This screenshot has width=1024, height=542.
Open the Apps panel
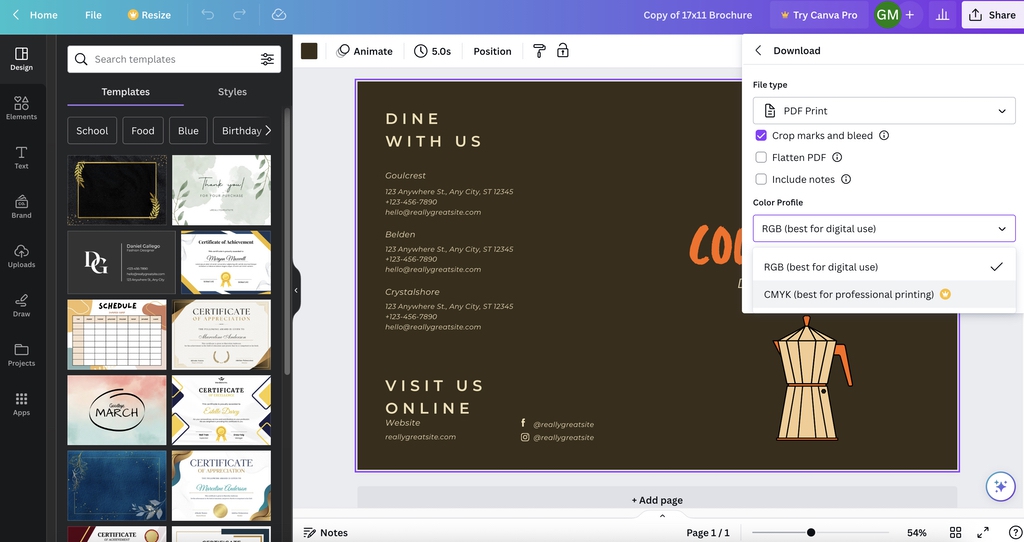(22, 404)
